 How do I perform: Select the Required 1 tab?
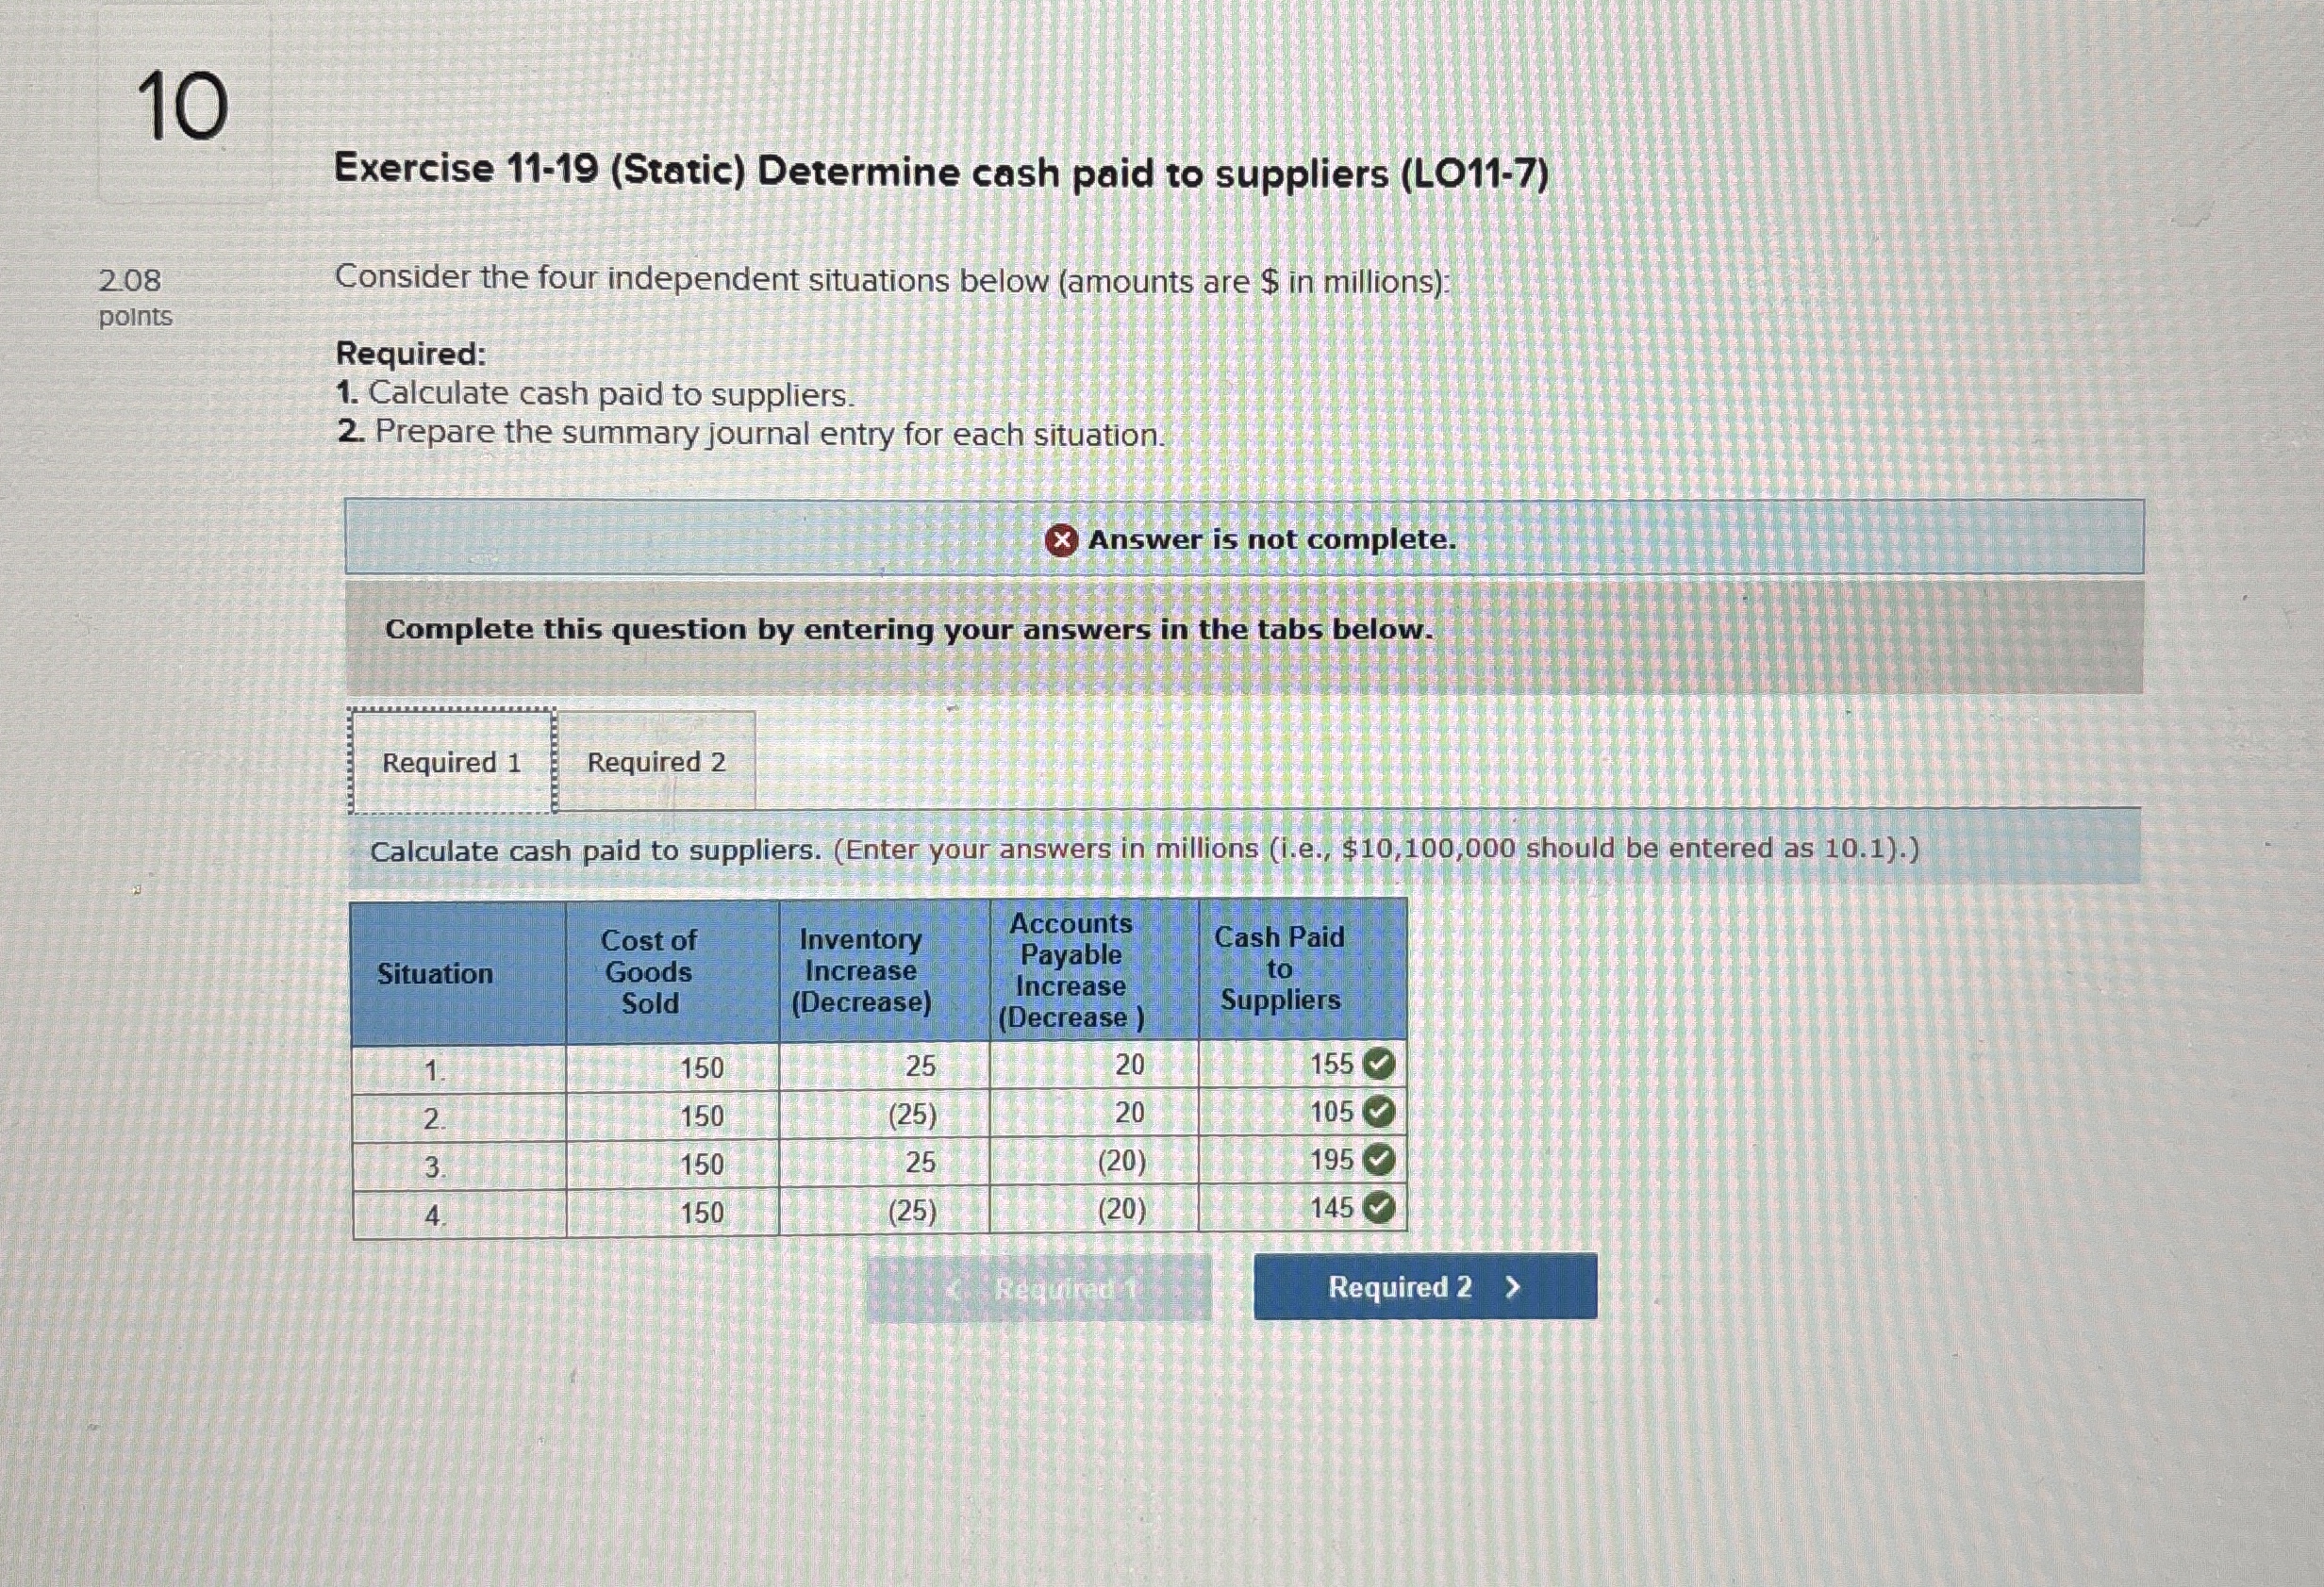[x=451, y=762]
